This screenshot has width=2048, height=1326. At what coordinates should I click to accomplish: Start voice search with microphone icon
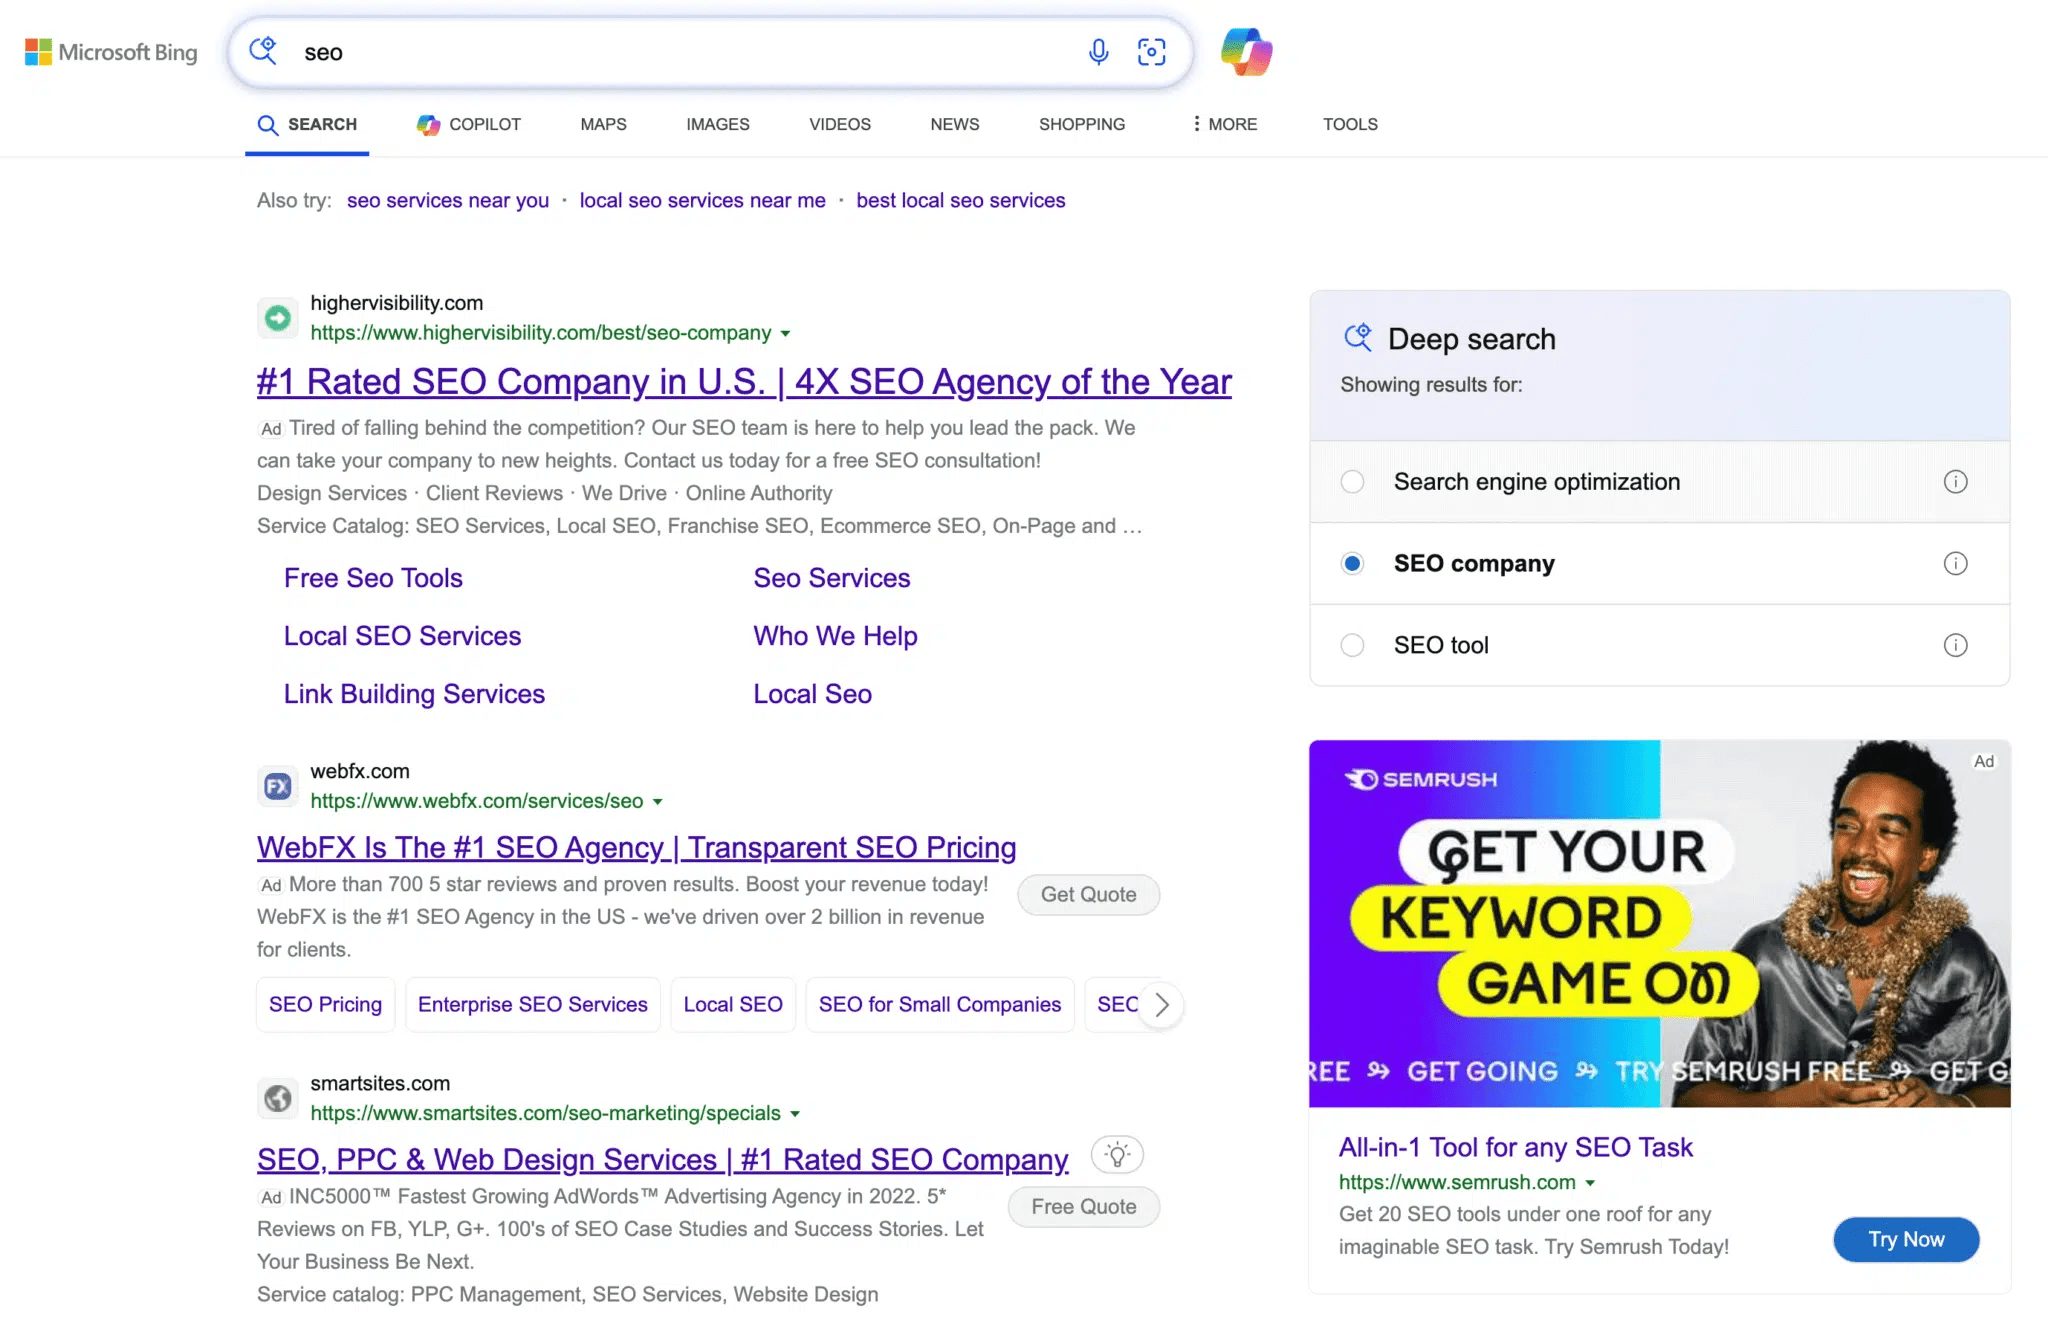1098,52
